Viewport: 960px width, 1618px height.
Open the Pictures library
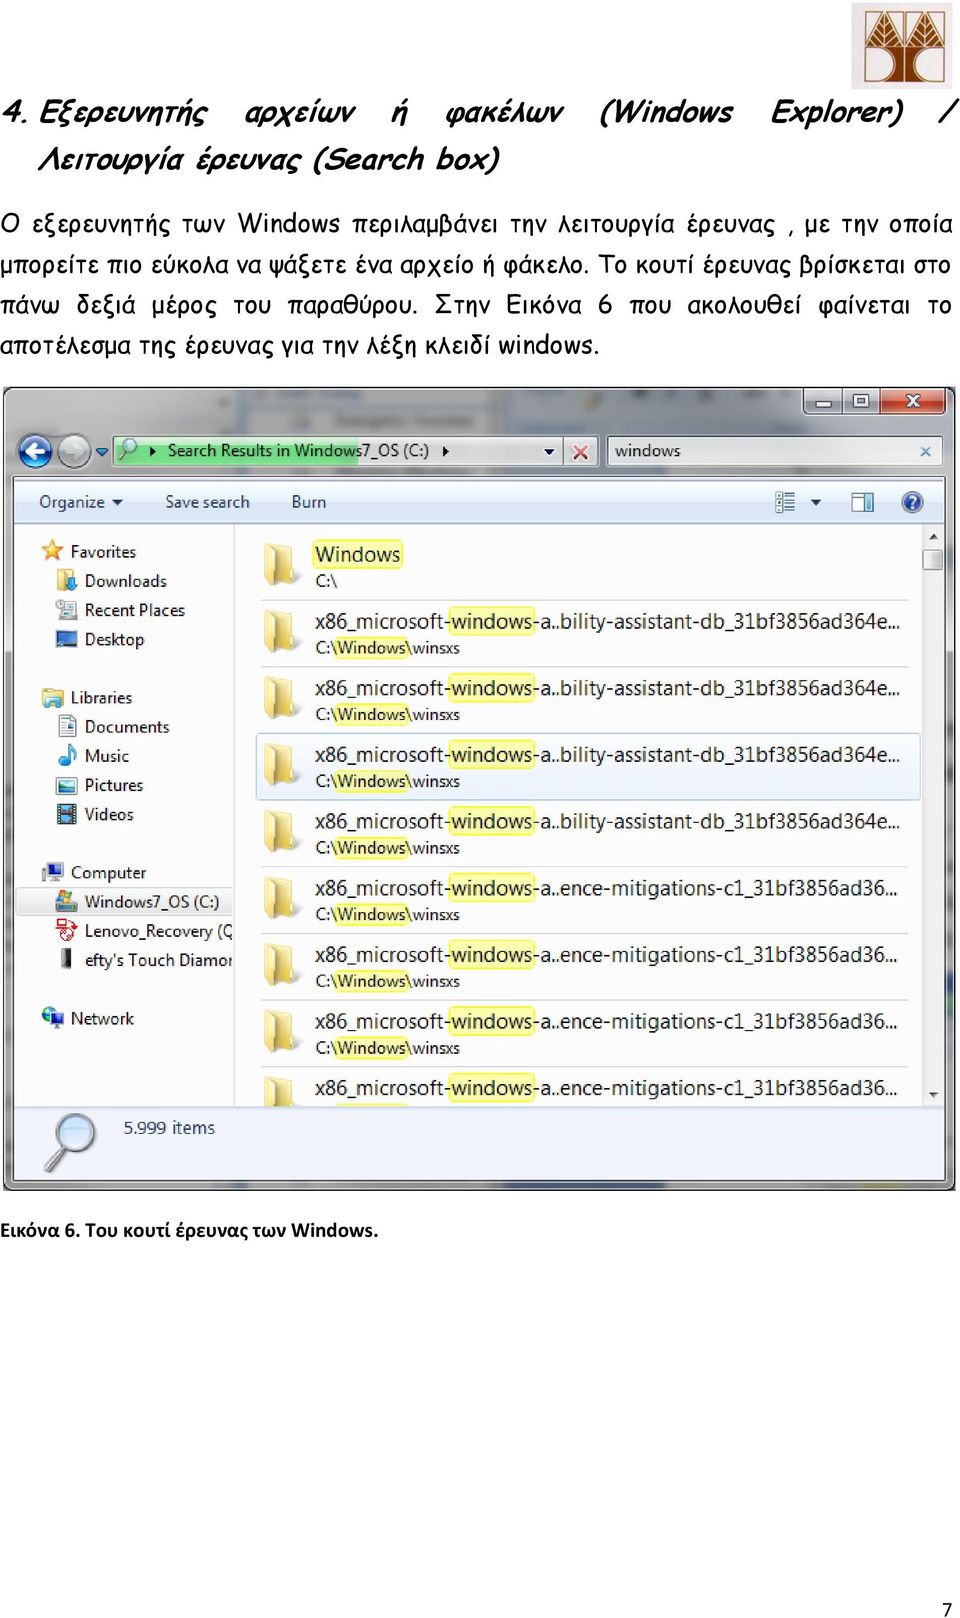pyautogui.click(x=114, y=785)
